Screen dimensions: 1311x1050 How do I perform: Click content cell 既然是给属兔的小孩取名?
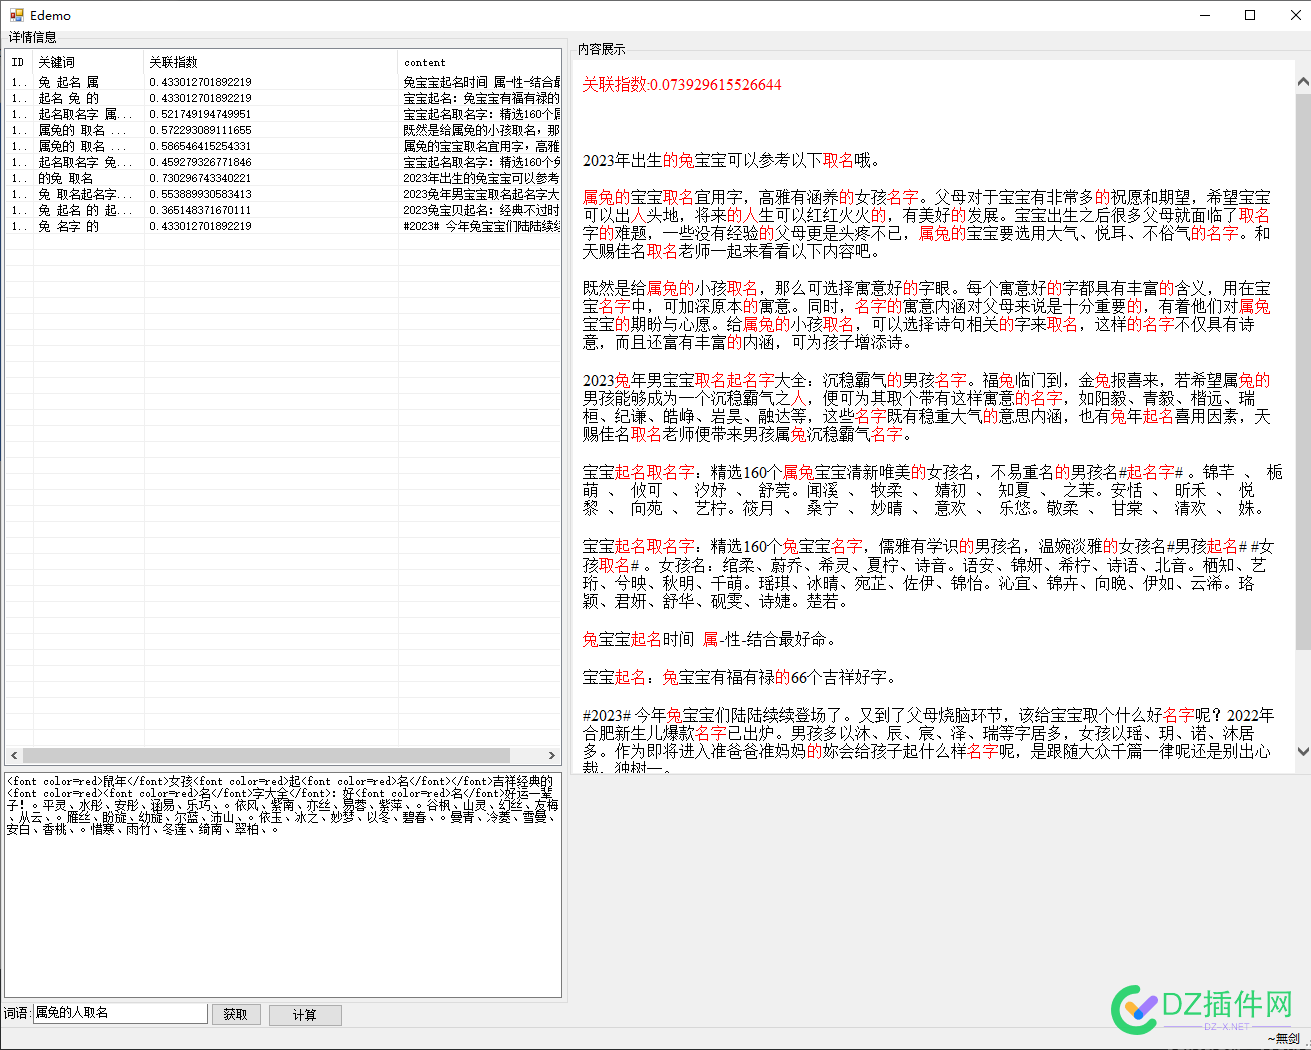(x=481, y=130)
